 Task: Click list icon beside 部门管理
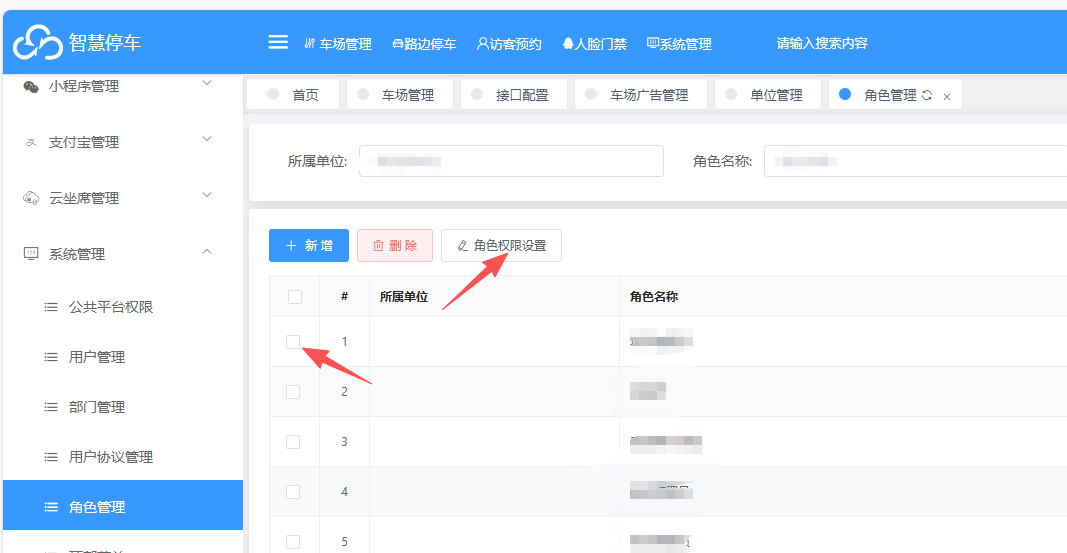click(x=51, y=407)
